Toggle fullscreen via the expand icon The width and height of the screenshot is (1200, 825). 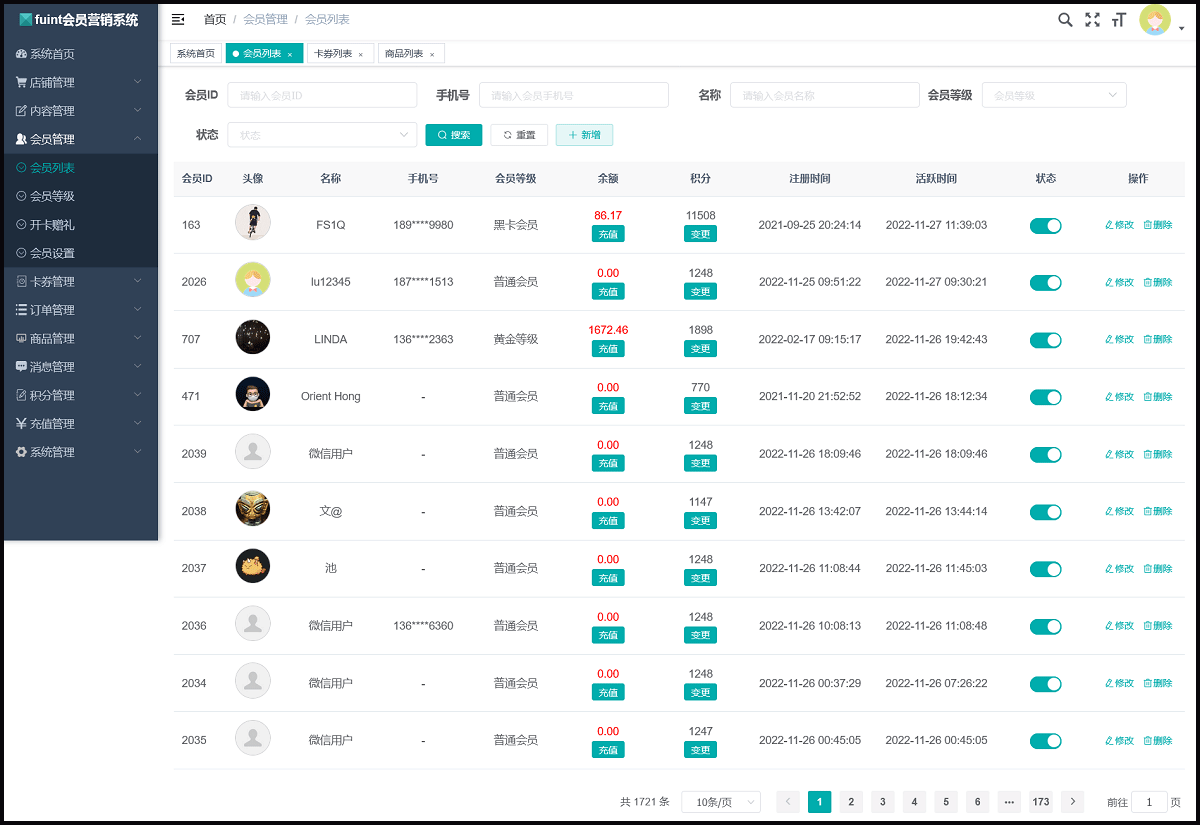pos(1092,19)
